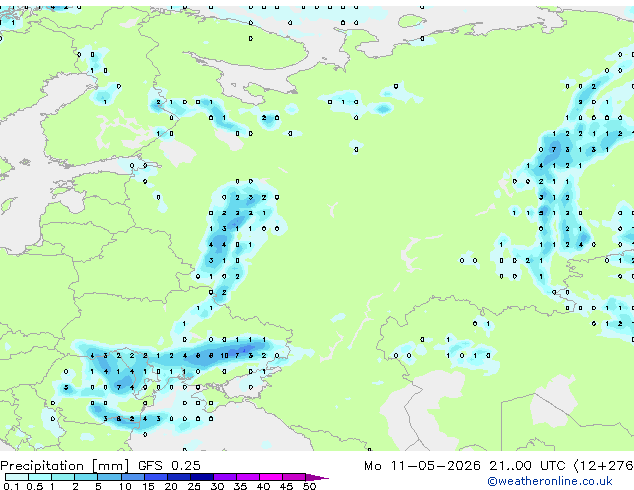Screen dimensions: 634x490
Task: Click the 'GFS 0.25' model label
Action: 169,466
